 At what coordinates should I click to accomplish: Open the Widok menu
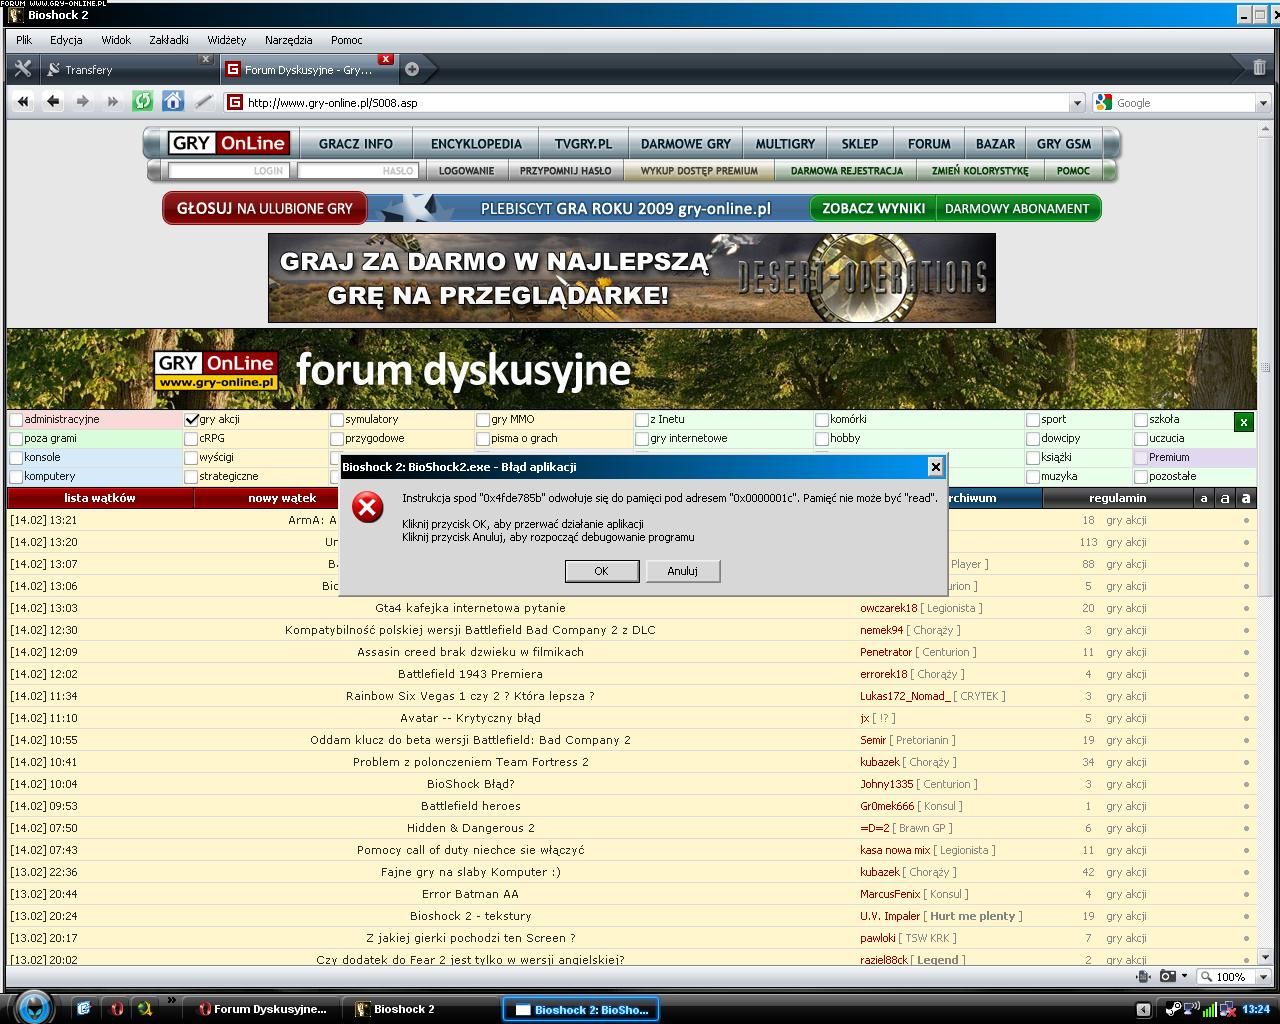[116, 40]
